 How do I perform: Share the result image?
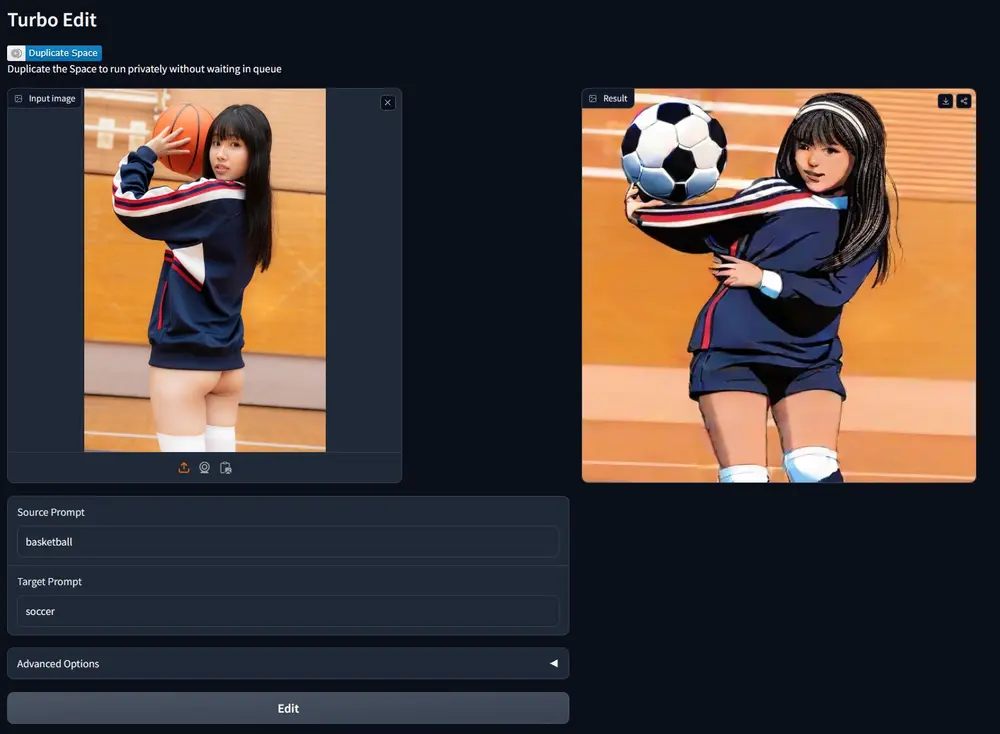point(964,101)
